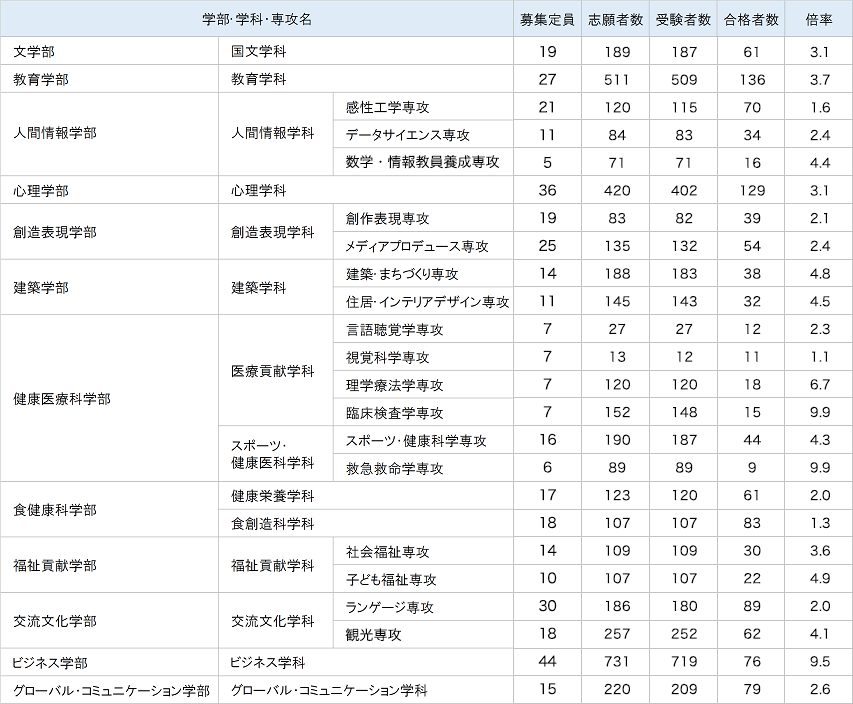Click the 受験者数 column header
The width and height of the screenshot is (853, 704).
682,17
